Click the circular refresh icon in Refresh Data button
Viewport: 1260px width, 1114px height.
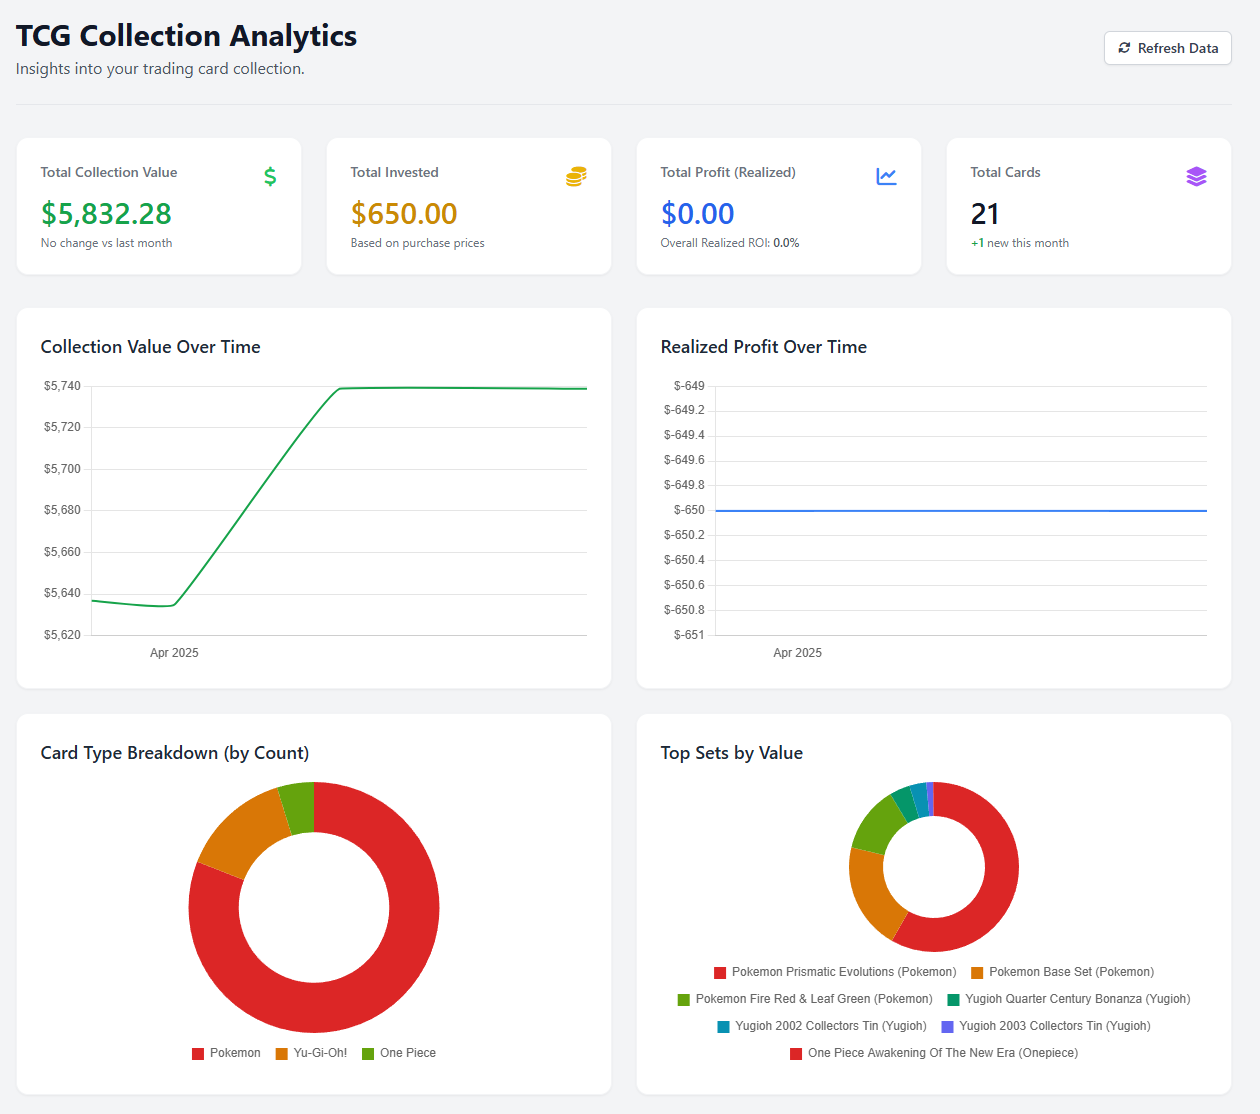[1124, 47]
